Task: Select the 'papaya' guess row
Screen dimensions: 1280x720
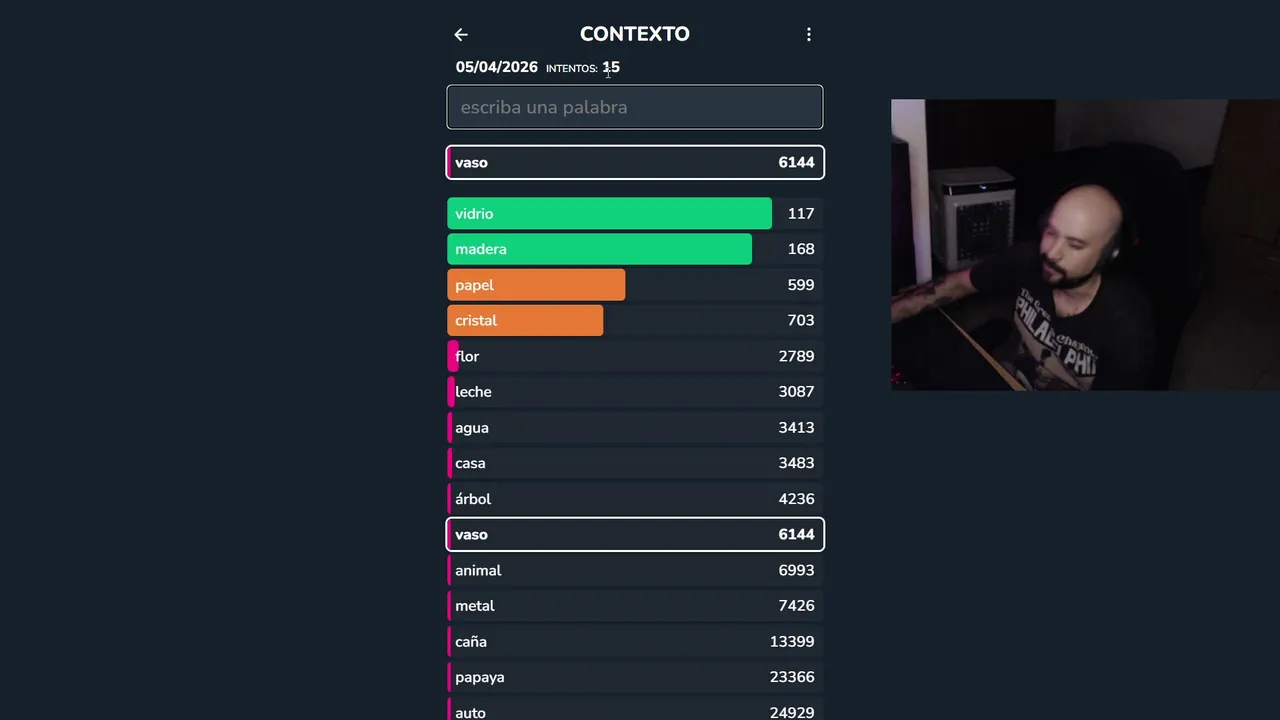Action: click(635, 677)
